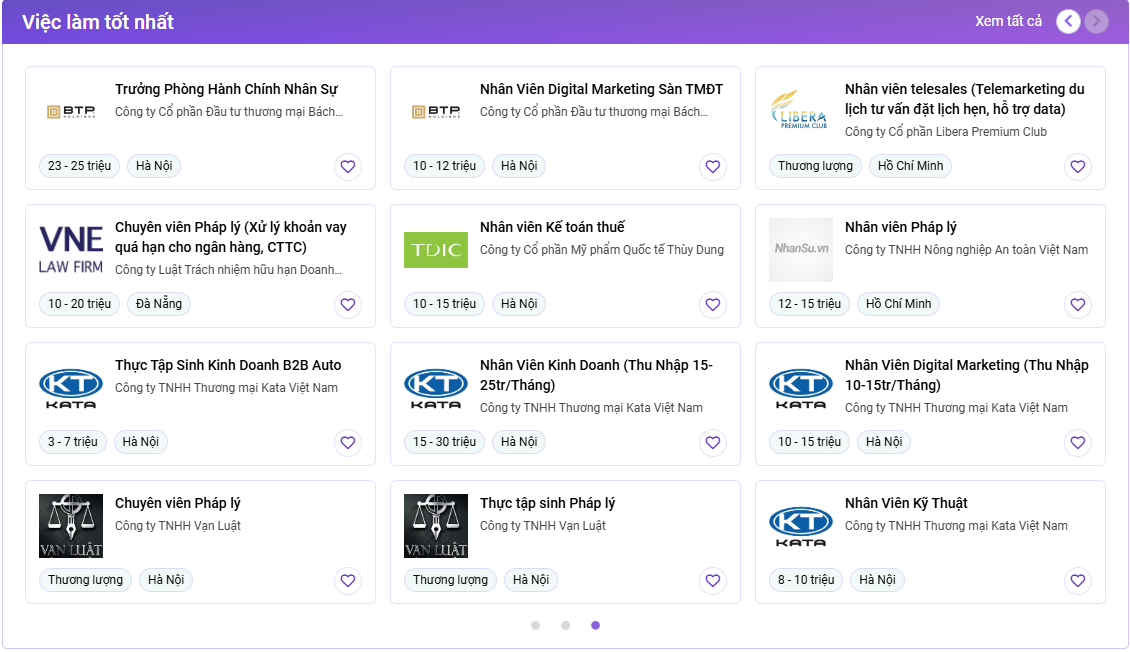The image size is (1130, 652).
Task: Open the Nhân viên telesales job title
Action: point(965,99)
